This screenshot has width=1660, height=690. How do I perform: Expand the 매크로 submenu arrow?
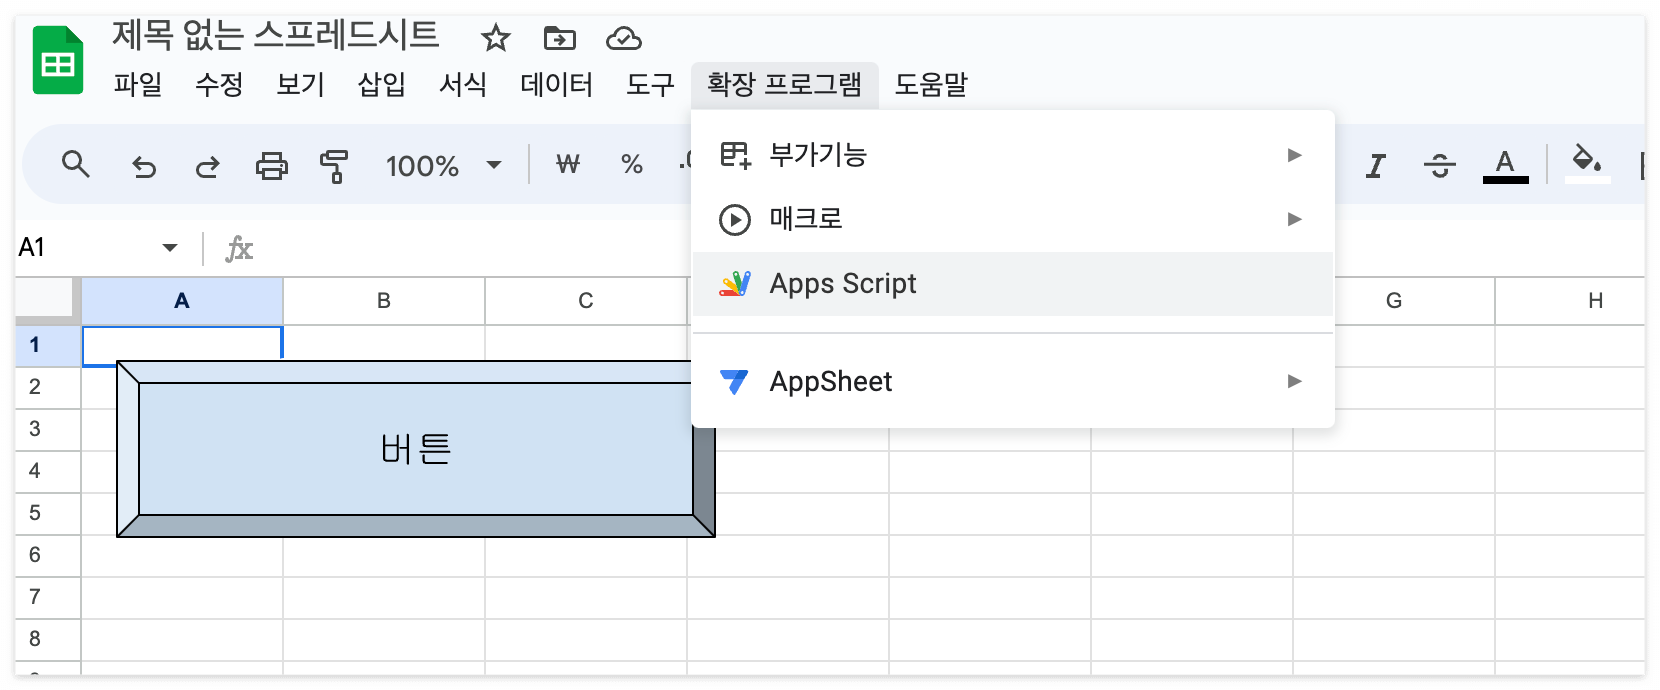coord(1295,219)
